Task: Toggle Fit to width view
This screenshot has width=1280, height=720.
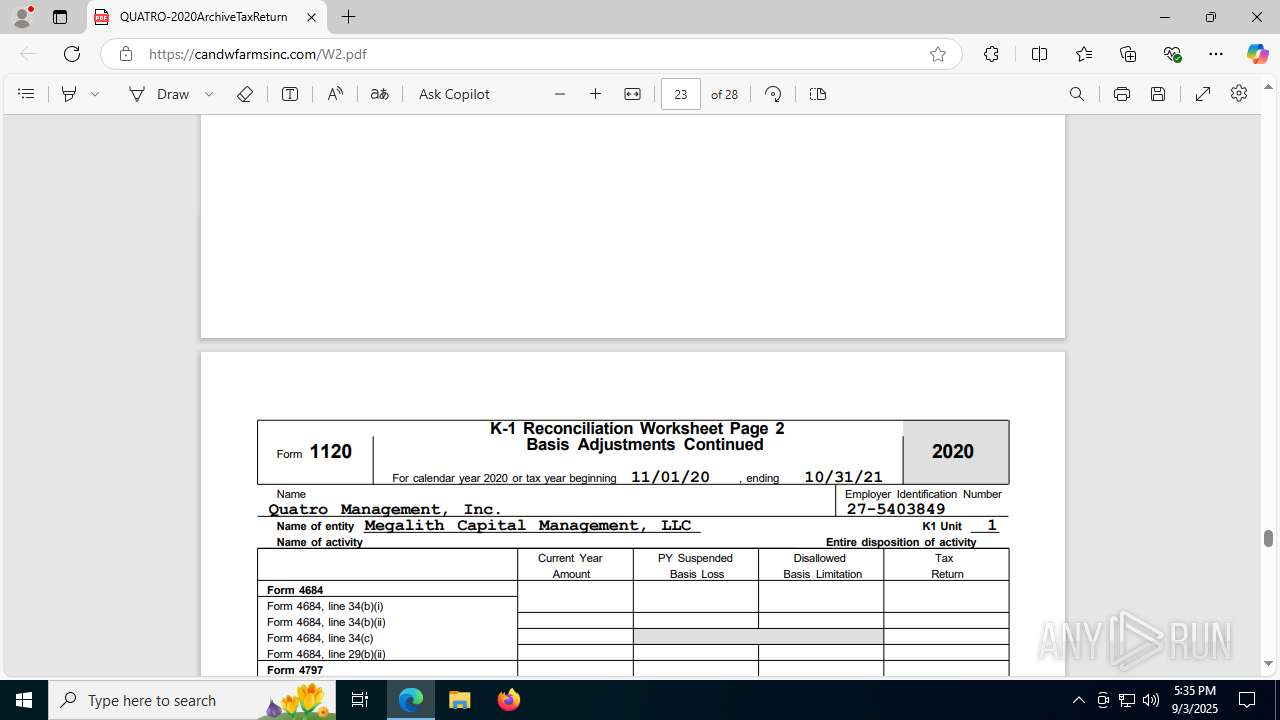Action: click(633, 94)
